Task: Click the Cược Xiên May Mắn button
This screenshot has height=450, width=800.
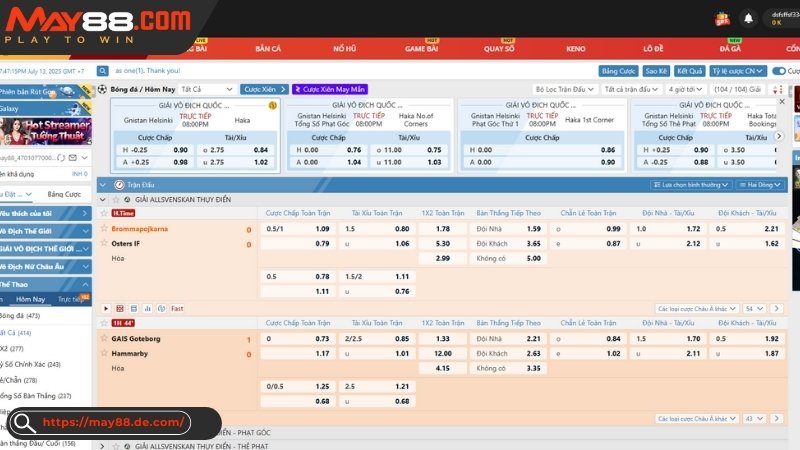Action: [330, 89]
